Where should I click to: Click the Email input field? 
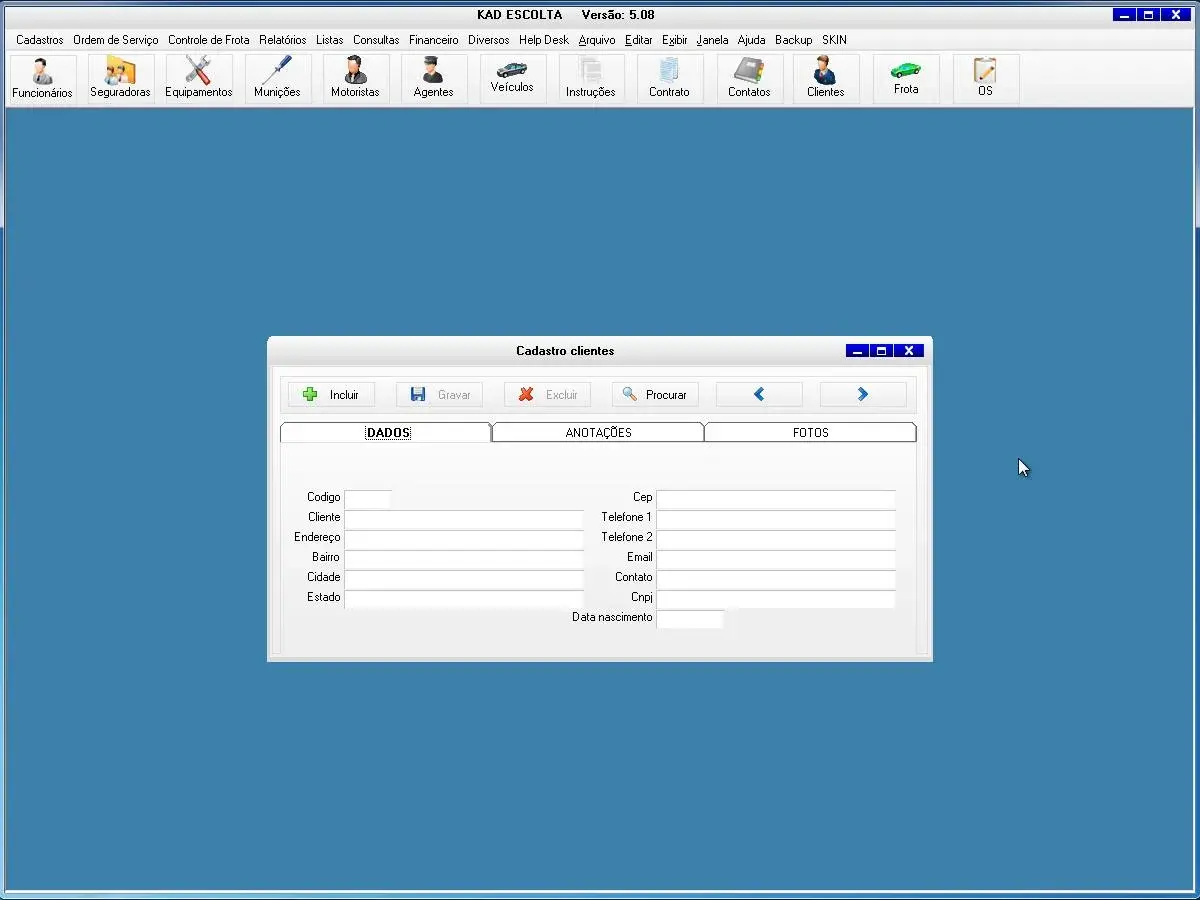(775, 558)
